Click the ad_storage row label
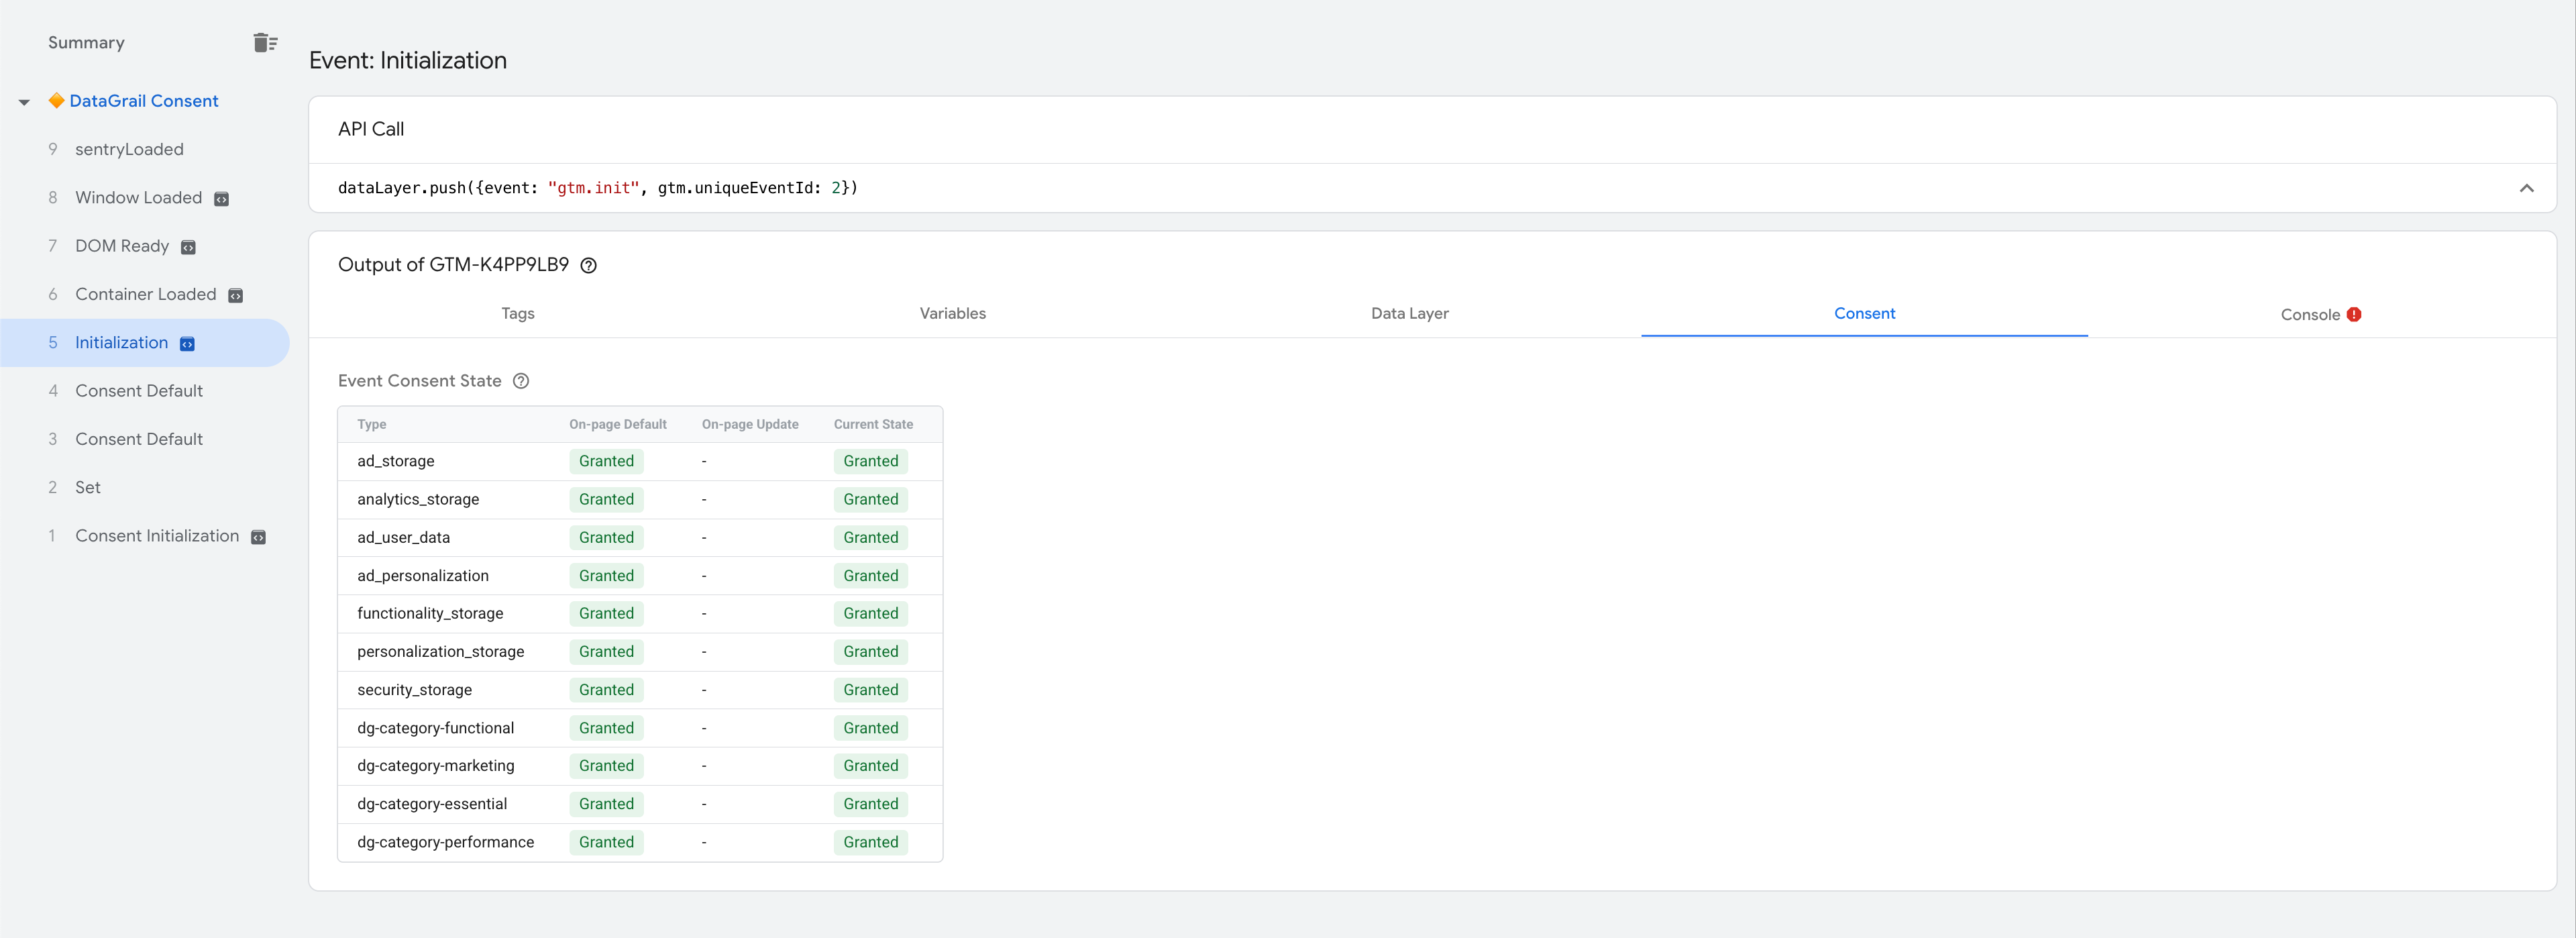 coord(396,461)
